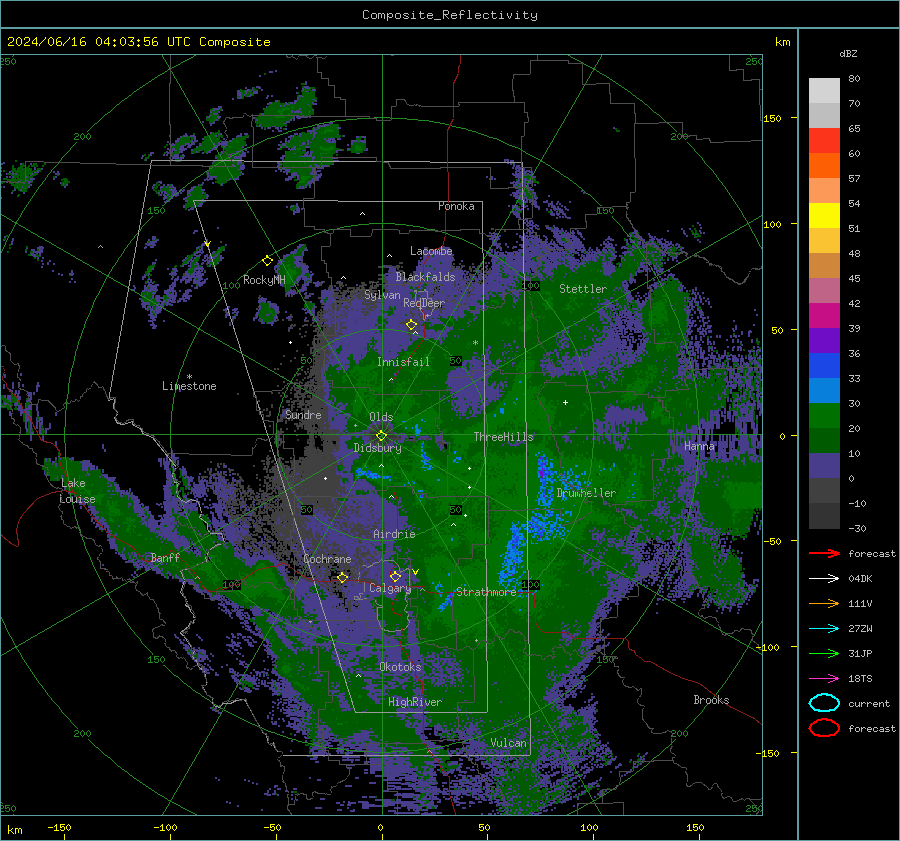Click the HighRiver town label
900x841 pixels.
pos(414,702)
